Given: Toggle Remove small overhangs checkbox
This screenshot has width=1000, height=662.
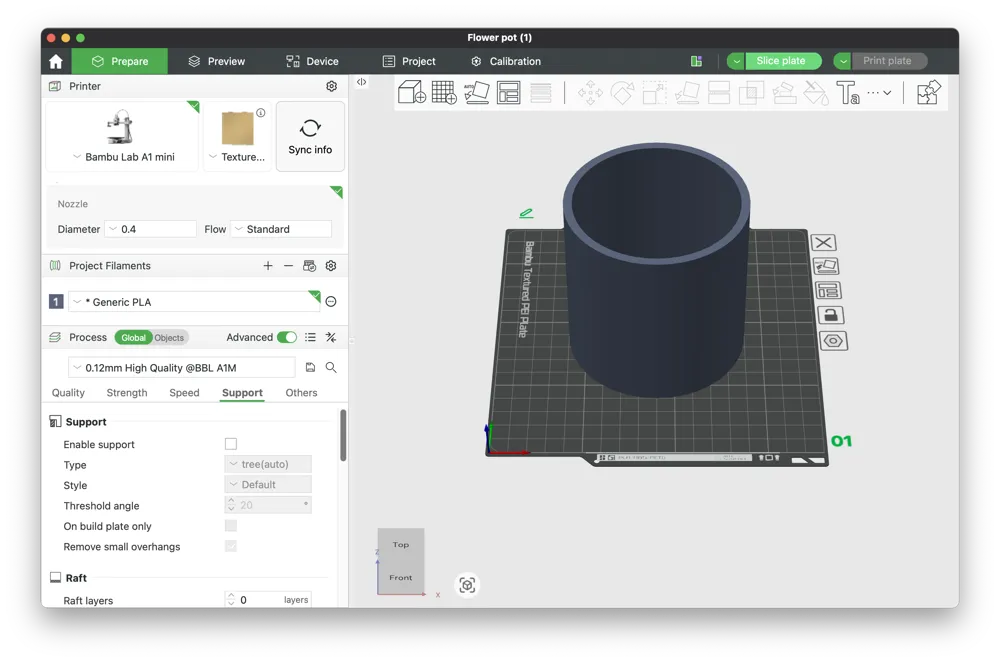Looking at the screenshot, I should click(x=231, y=546).
